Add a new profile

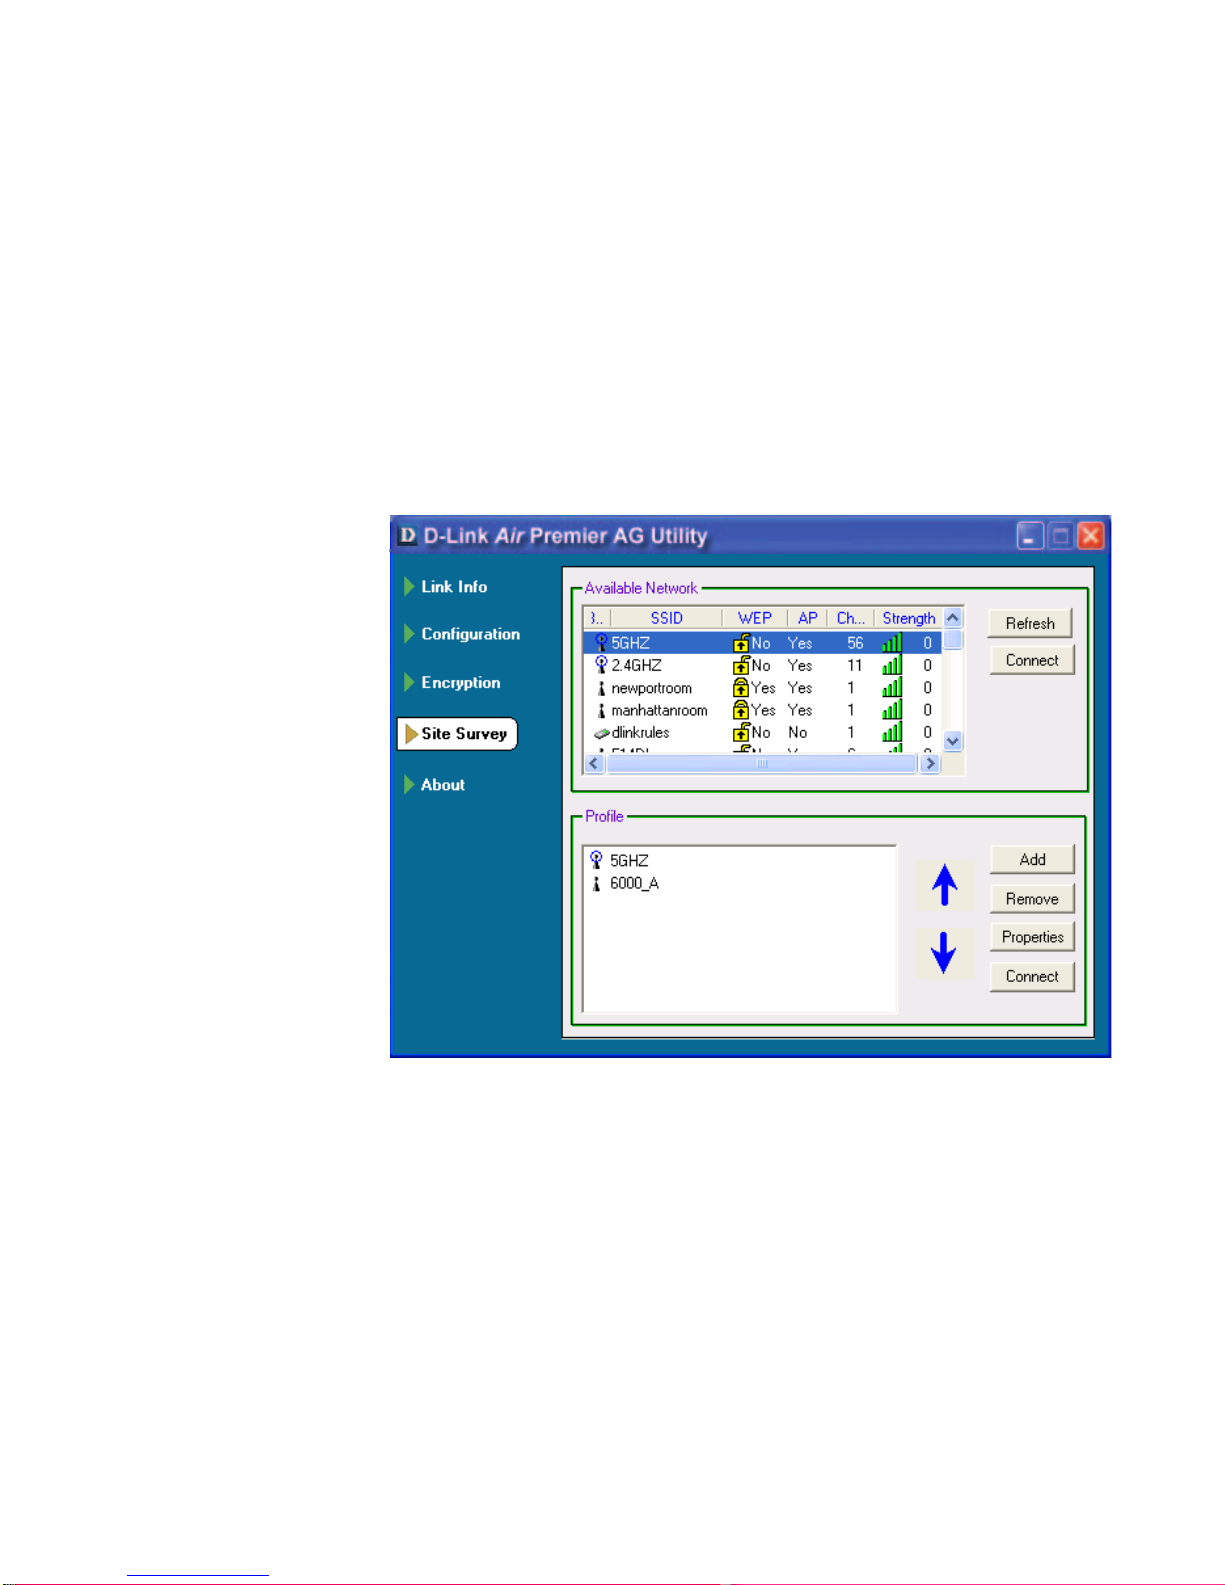click(1032, 859)
